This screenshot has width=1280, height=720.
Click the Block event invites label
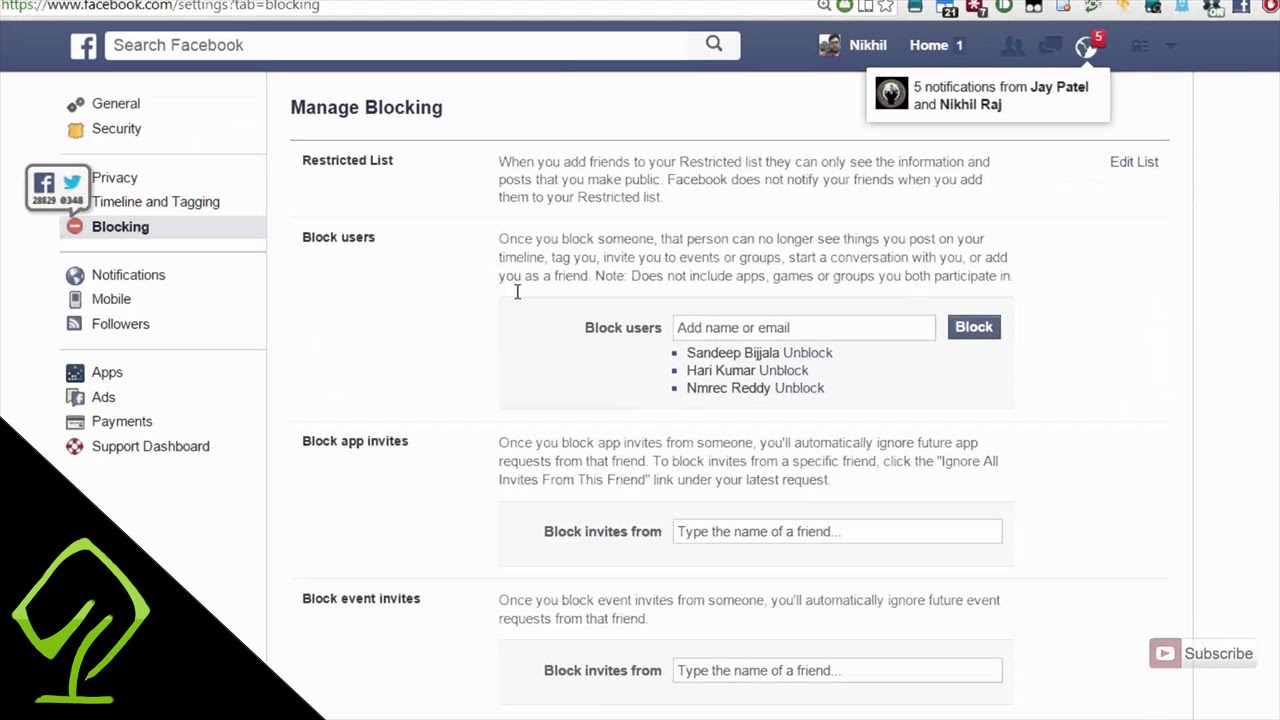tap(361, 599)
